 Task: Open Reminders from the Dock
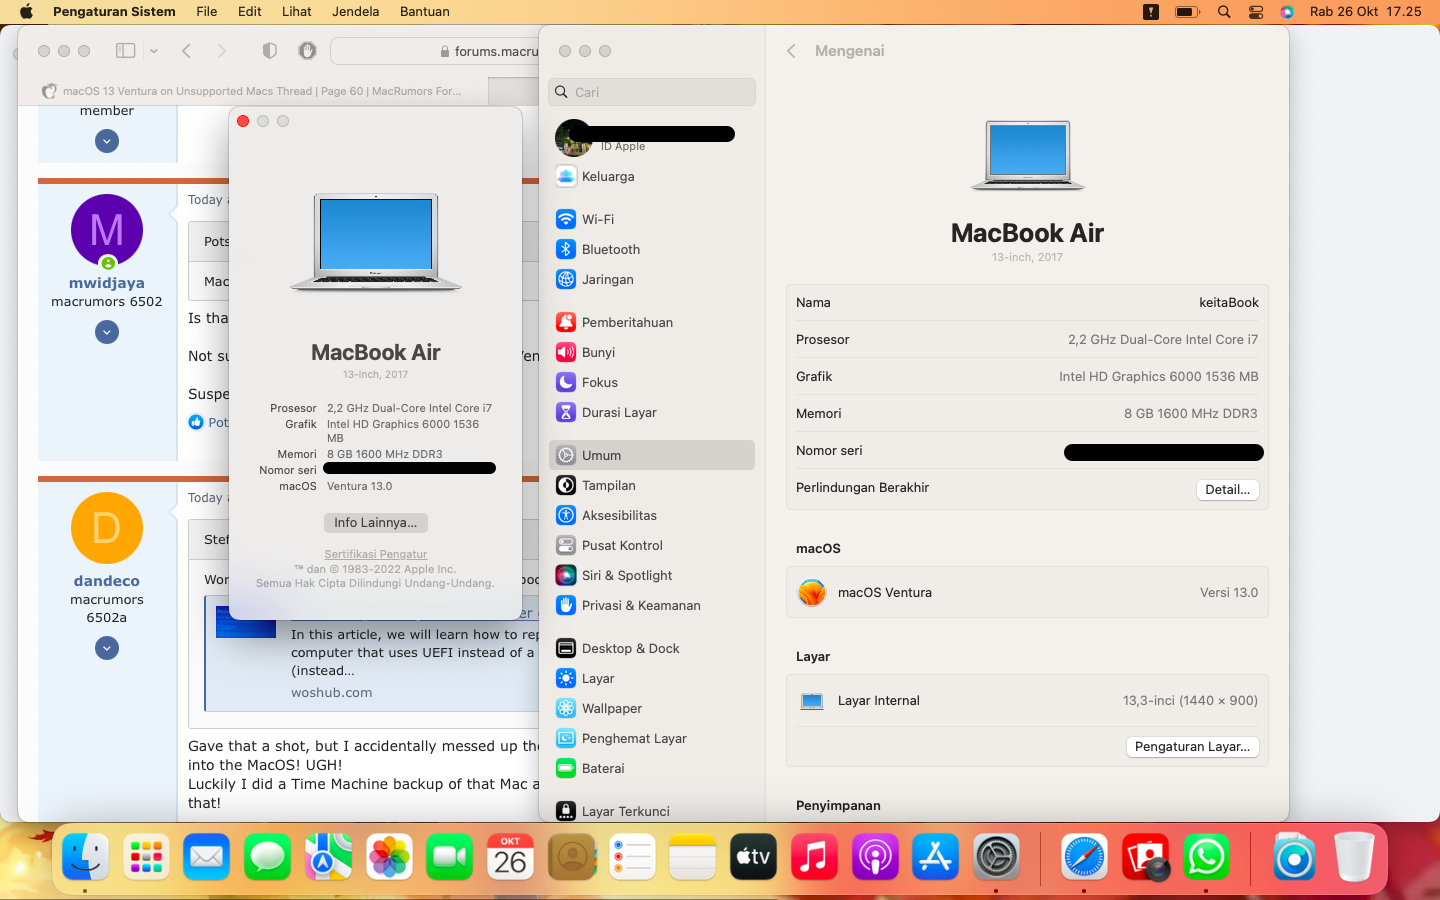632,857
